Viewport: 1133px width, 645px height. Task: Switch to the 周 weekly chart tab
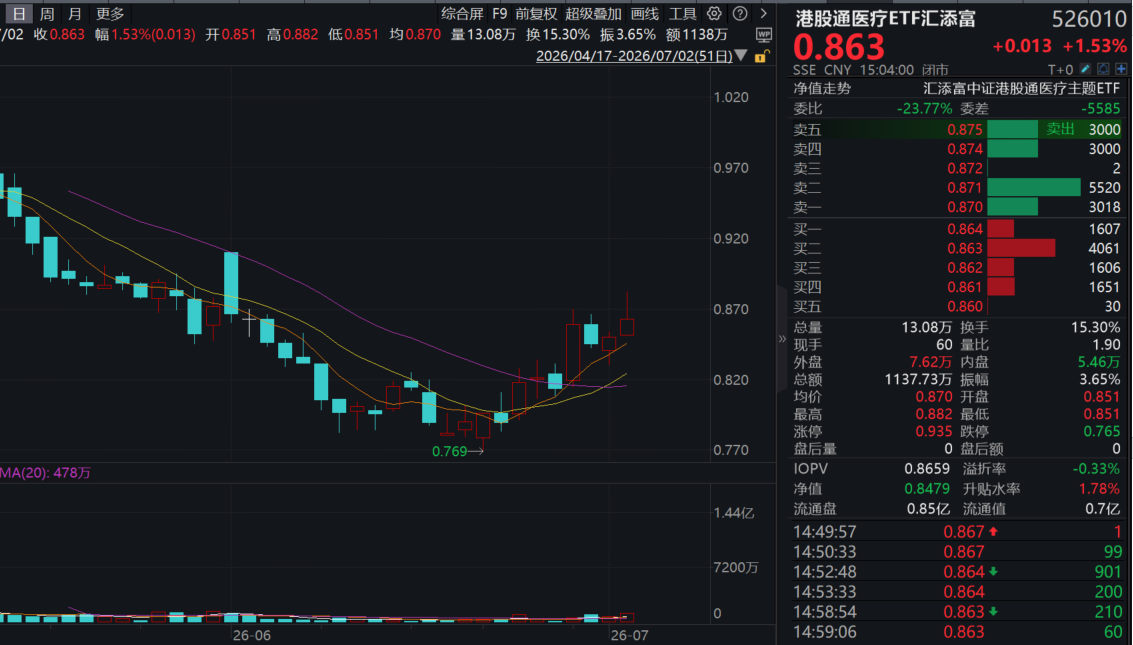[47, 14]
